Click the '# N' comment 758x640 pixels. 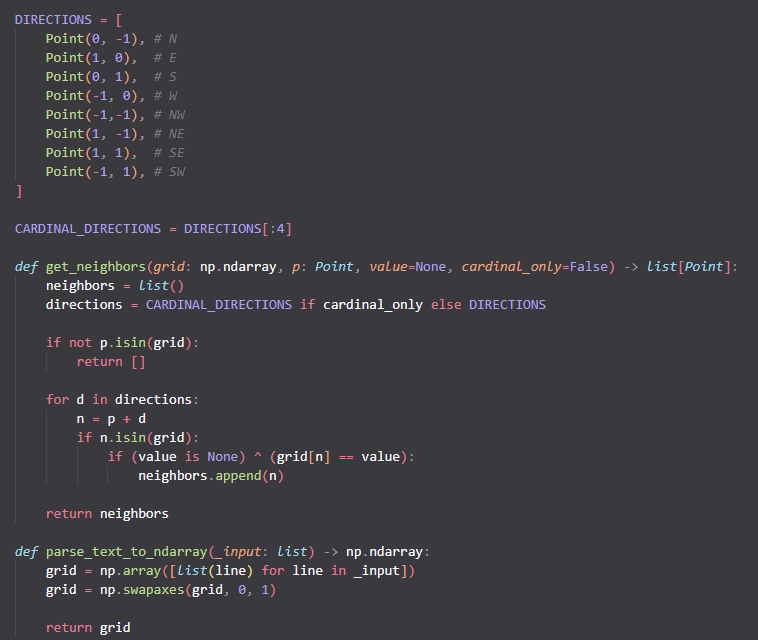(x=165, y=39)
